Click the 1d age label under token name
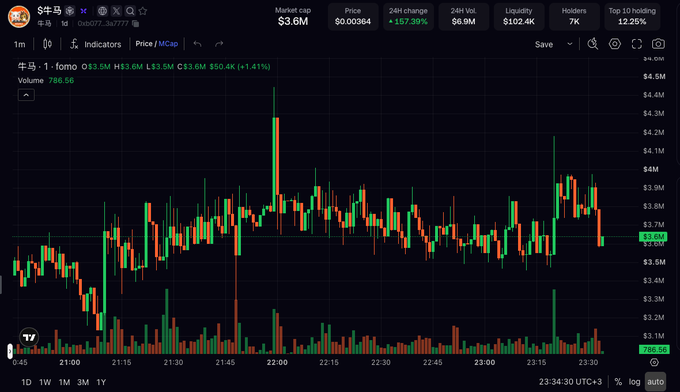 pos(65,23)
